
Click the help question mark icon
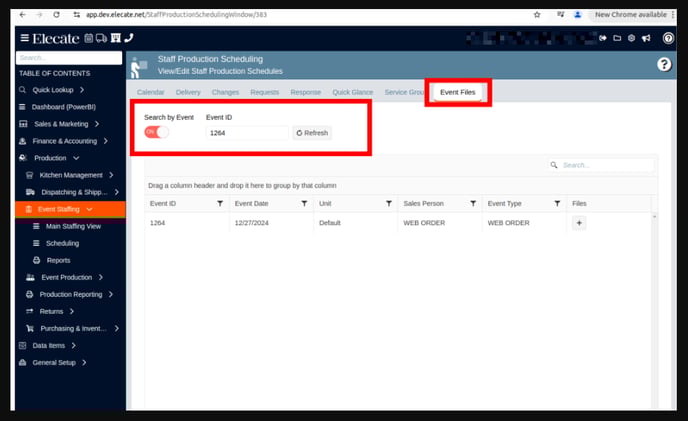(x=664, y=64)
